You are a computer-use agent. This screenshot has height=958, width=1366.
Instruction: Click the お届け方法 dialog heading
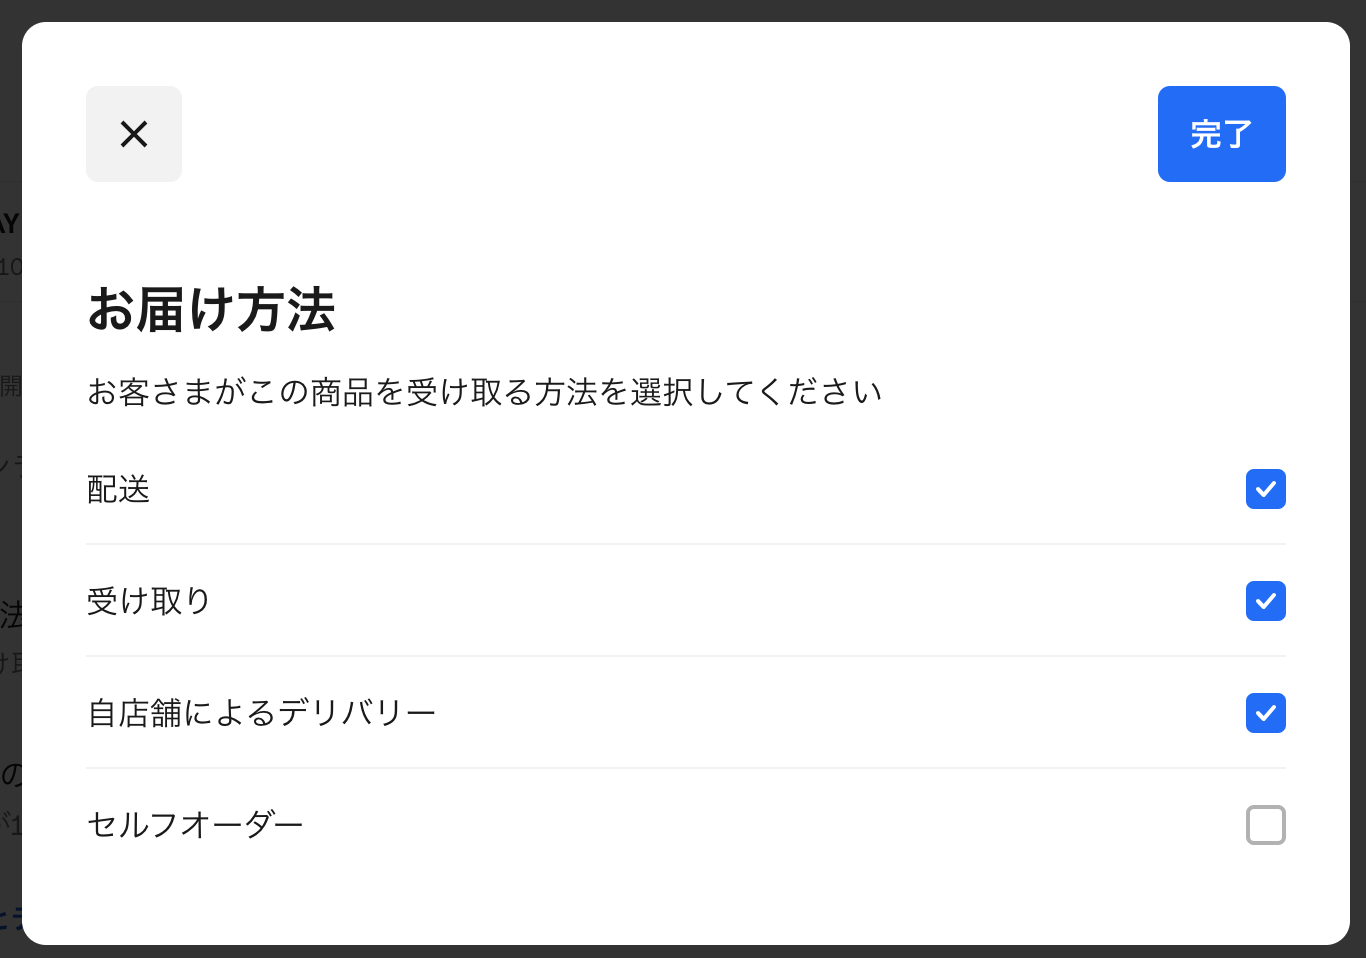pos(213,311)
